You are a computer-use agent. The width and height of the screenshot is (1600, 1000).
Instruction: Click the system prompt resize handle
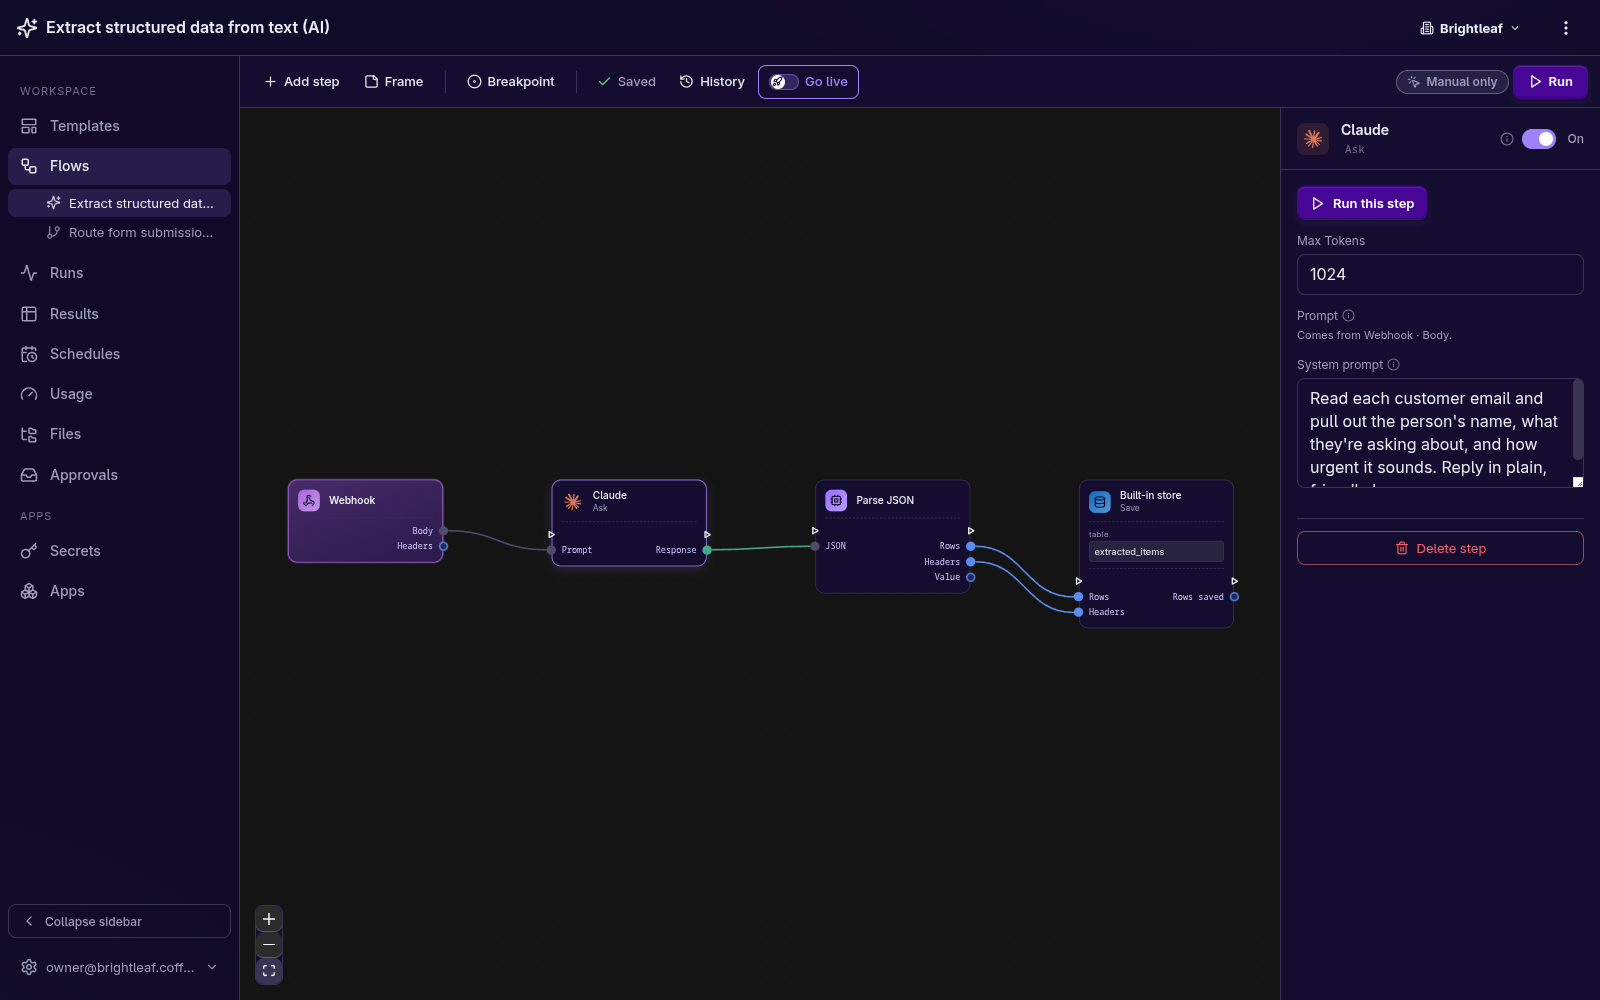pos(1578,482)
